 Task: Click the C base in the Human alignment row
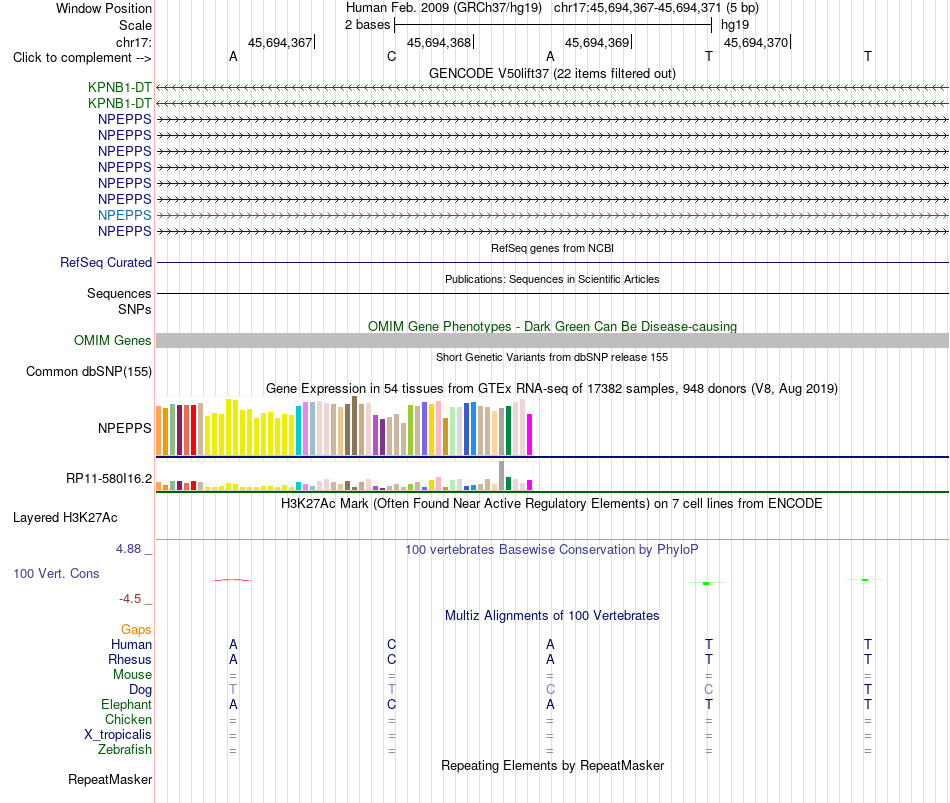click(391, 644)
